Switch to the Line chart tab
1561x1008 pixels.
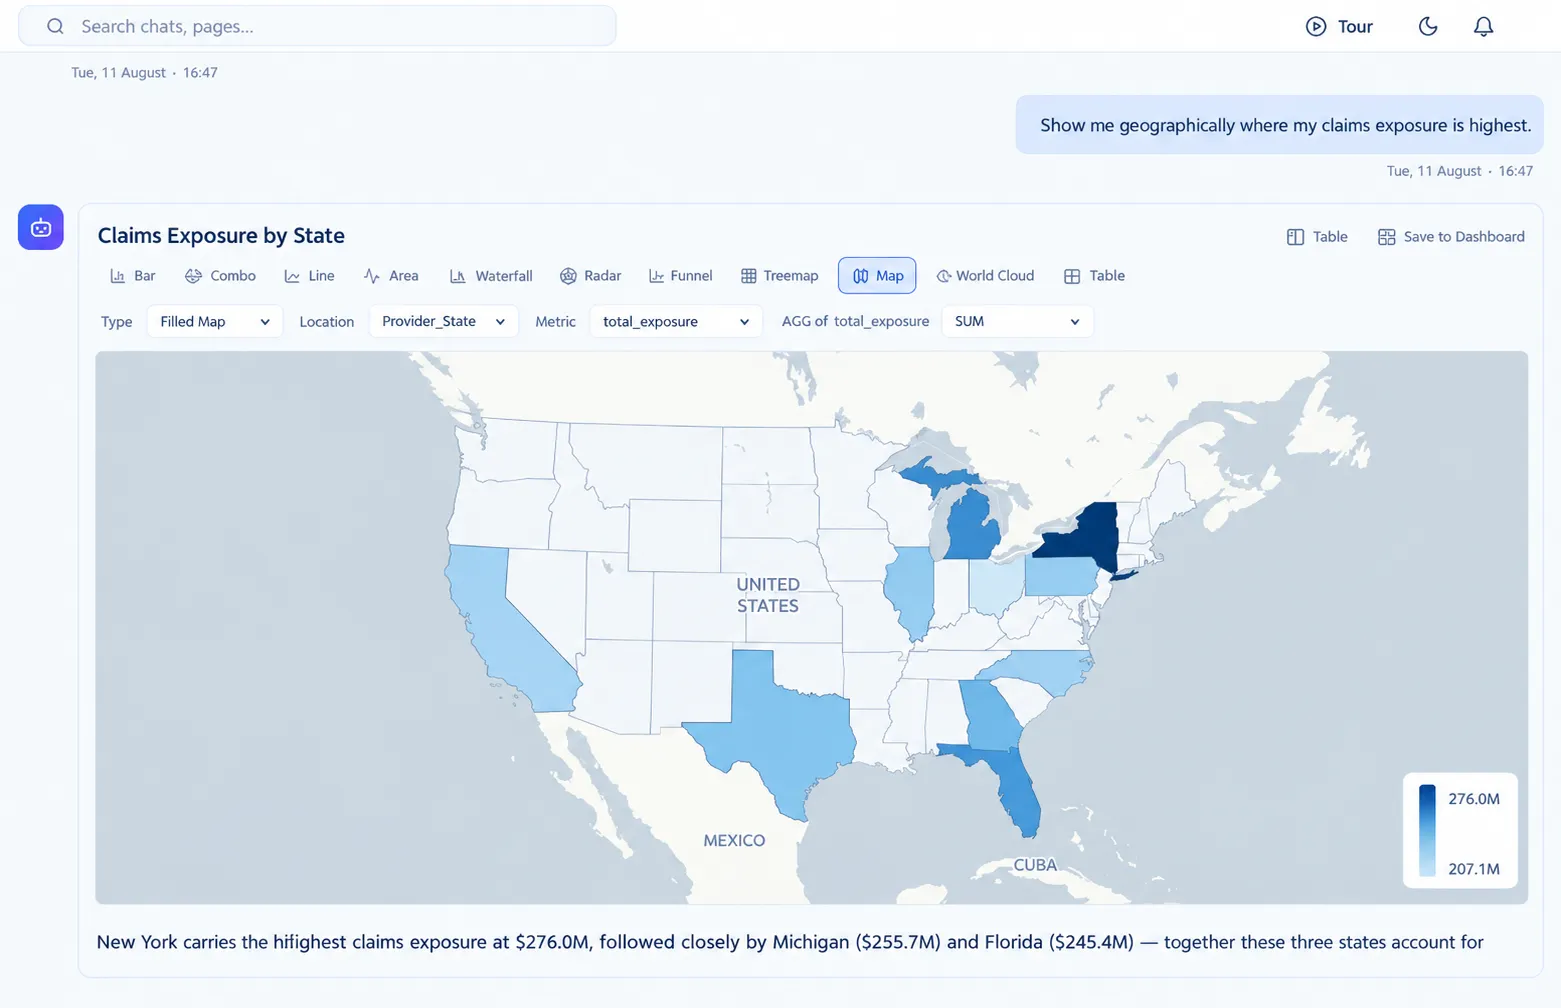pos(310,276)
